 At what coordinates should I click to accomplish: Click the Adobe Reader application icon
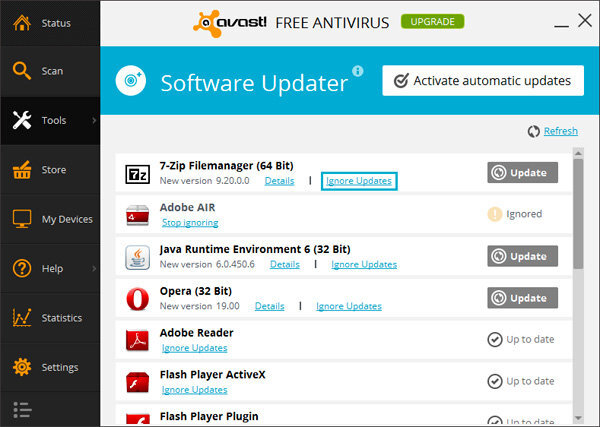tap(138, 341)
